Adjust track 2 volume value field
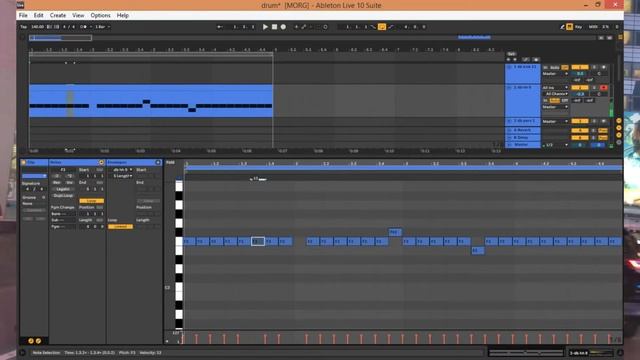The image size is (640, 360). click(x=580, y=94)
